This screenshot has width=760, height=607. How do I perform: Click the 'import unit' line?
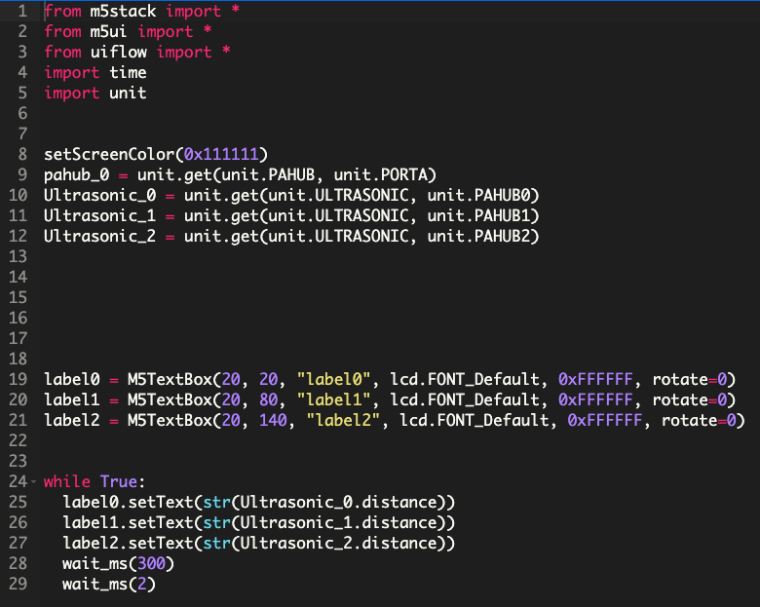95,93
